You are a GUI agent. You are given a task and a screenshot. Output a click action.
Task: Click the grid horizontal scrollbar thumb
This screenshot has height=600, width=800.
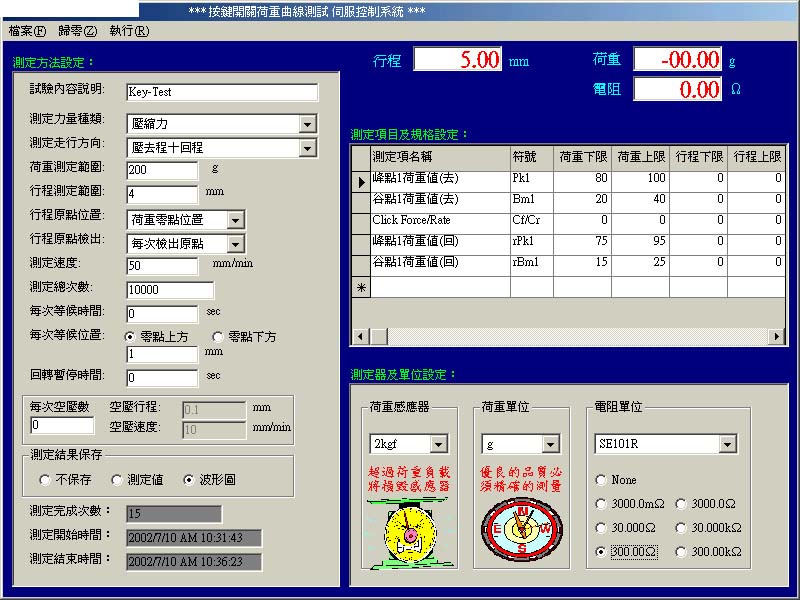tap(379, 336)
